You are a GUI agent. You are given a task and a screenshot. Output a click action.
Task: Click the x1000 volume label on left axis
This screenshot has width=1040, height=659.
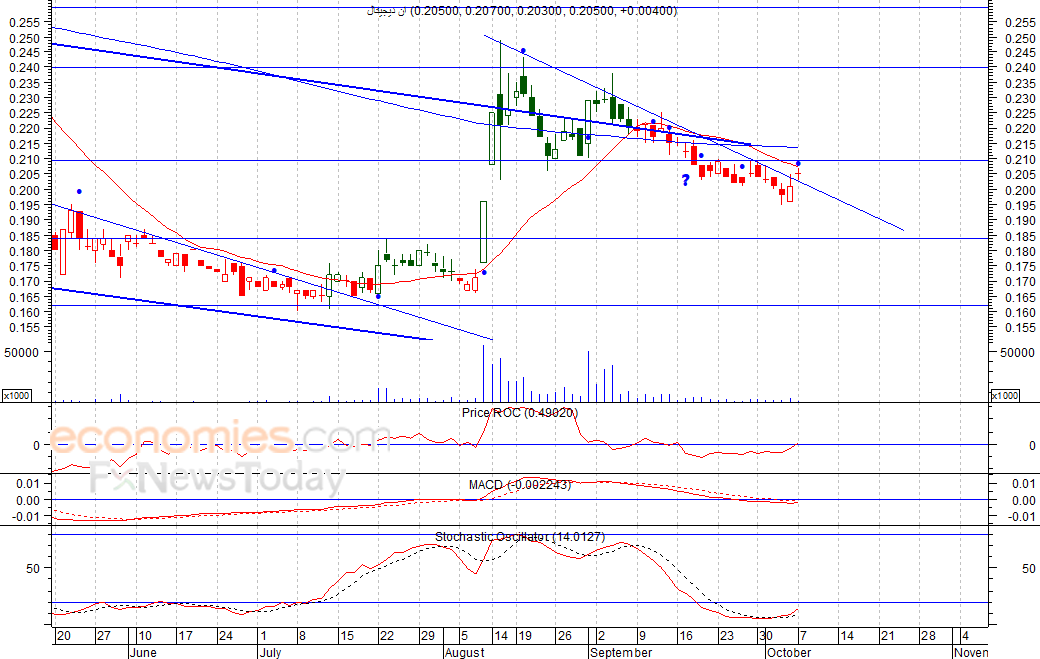[x=17, y=395]
